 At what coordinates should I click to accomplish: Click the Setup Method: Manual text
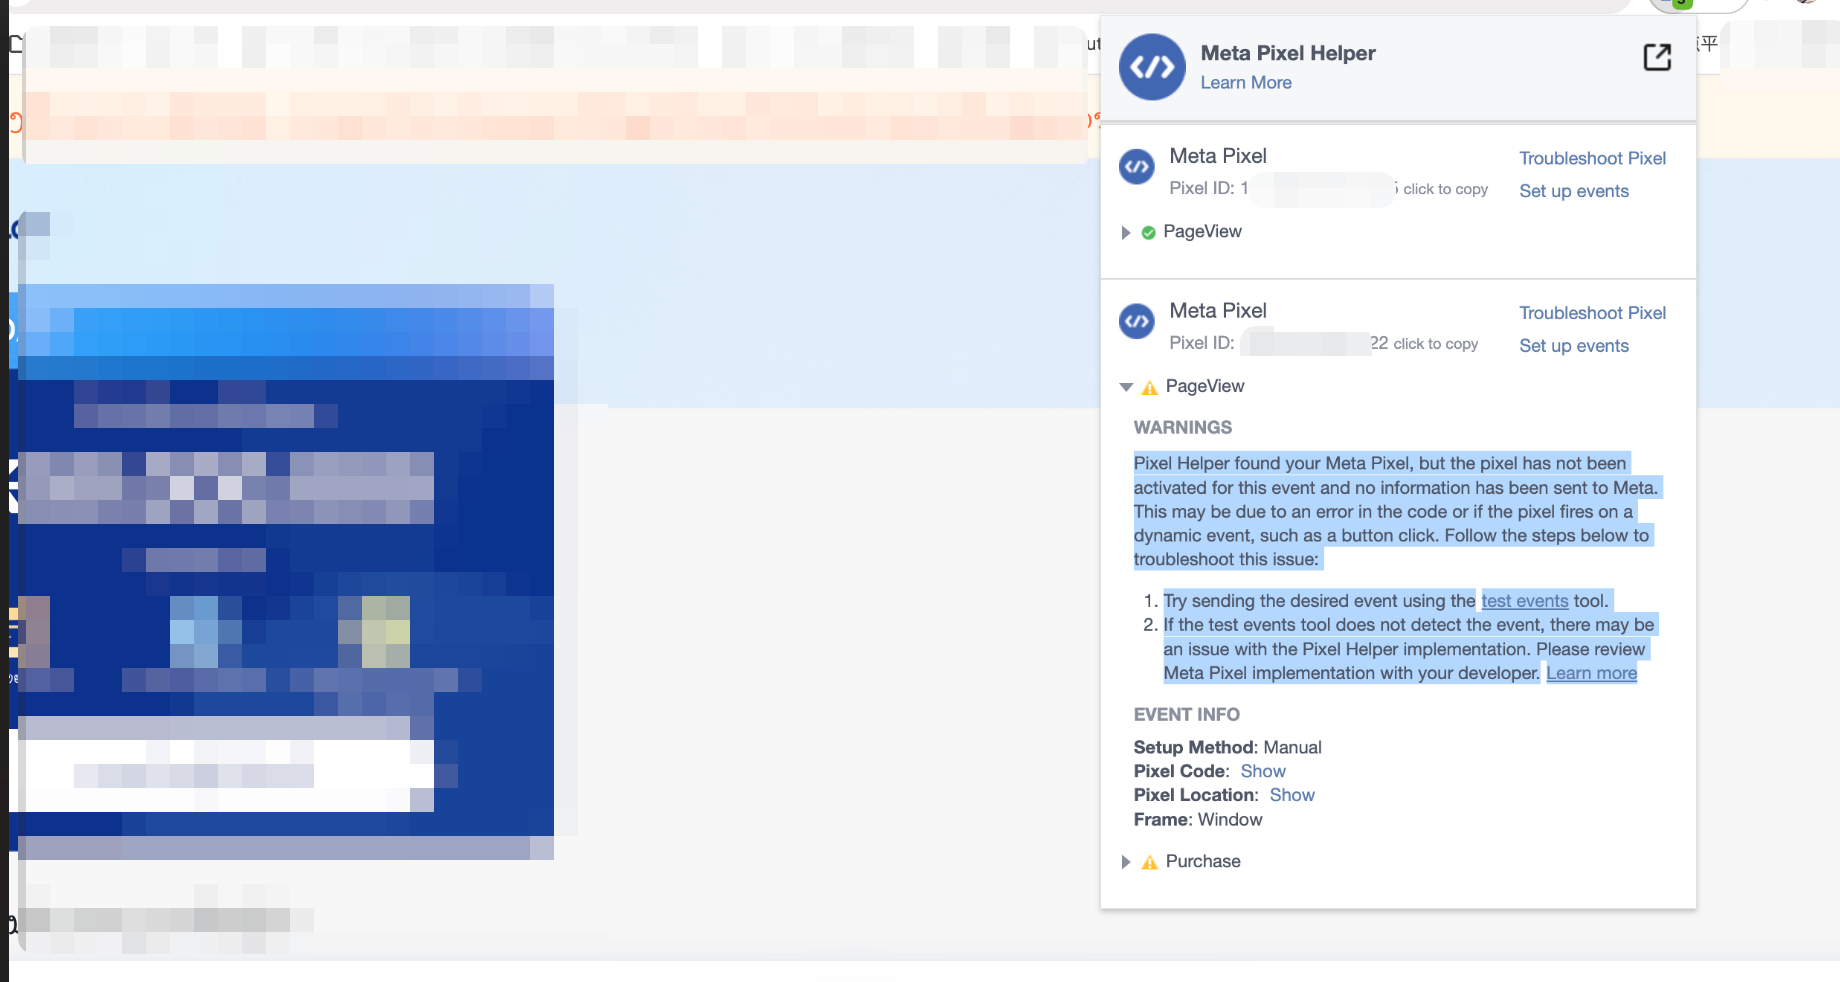click(x=1227, y=747)
